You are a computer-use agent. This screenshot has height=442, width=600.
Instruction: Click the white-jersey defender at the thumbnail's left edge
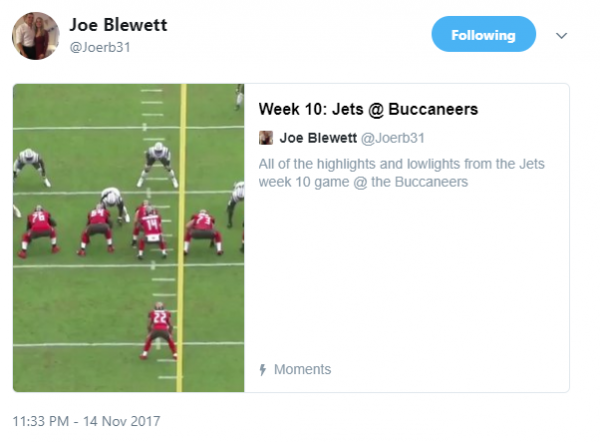coord(28,165)
